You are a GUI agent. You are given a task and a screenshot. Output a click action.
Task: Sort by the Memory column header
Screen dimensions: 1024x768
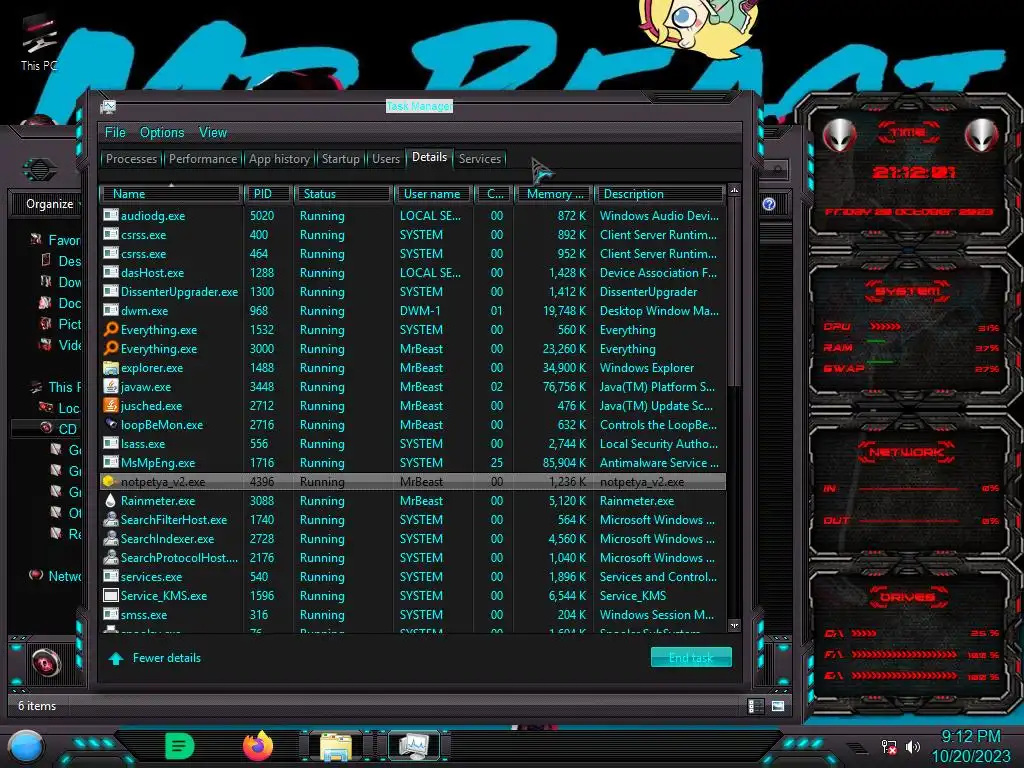pyautogui.click(x=554, y=194)
